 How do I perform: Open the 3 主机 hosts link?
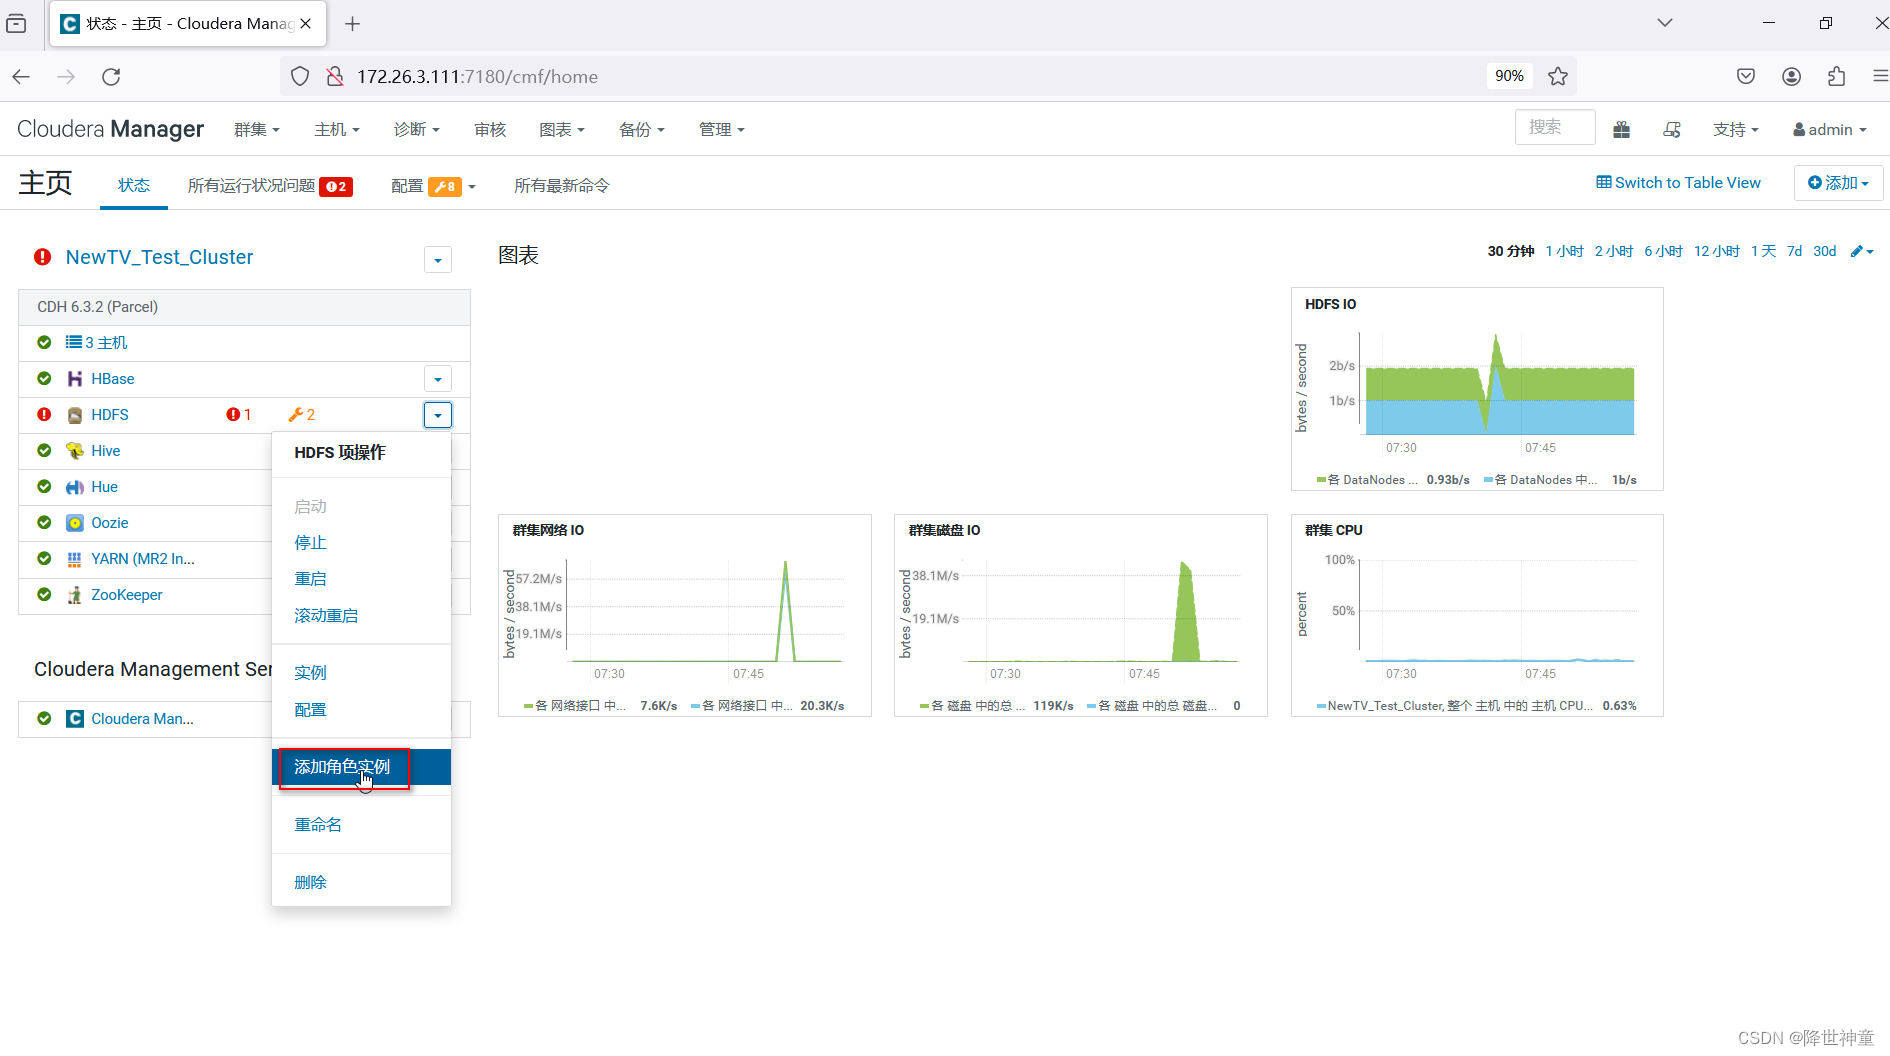coord(106,343)
